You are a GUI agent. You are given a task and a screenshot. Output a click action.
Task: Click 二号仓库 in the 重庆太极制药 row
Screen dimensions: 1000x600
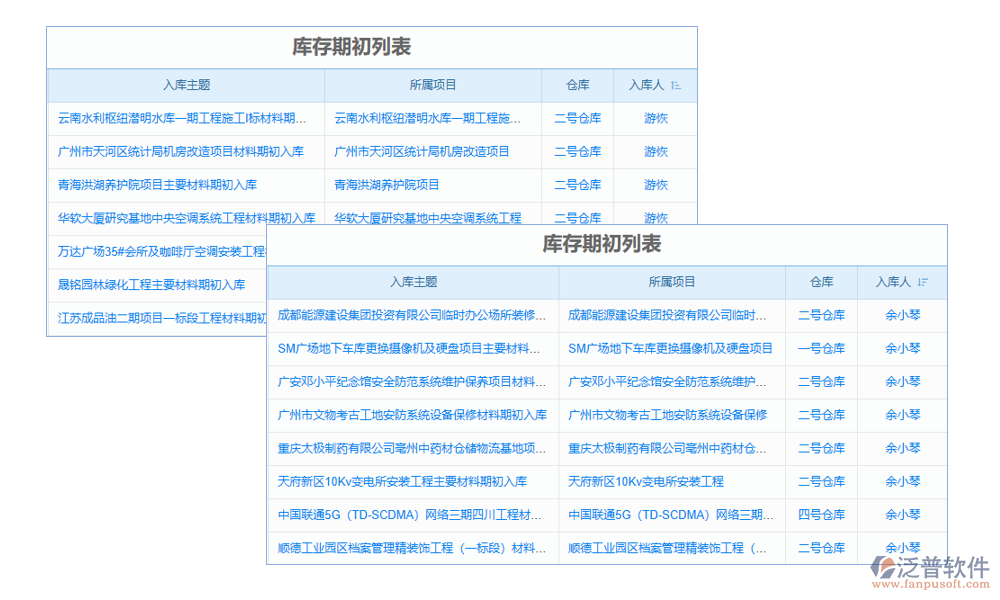821,448
